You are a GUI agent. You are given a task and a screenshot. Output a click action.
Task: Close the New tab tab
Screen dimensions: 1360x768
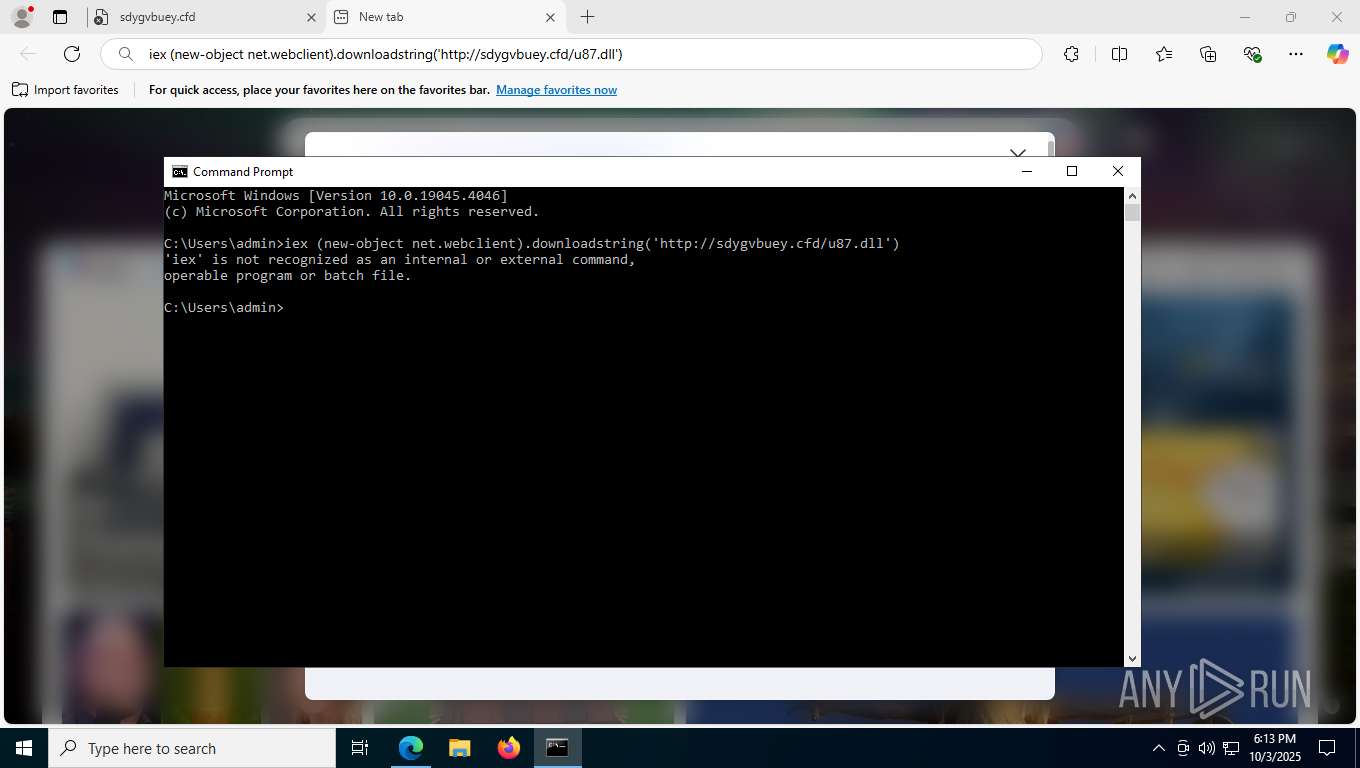550,17
